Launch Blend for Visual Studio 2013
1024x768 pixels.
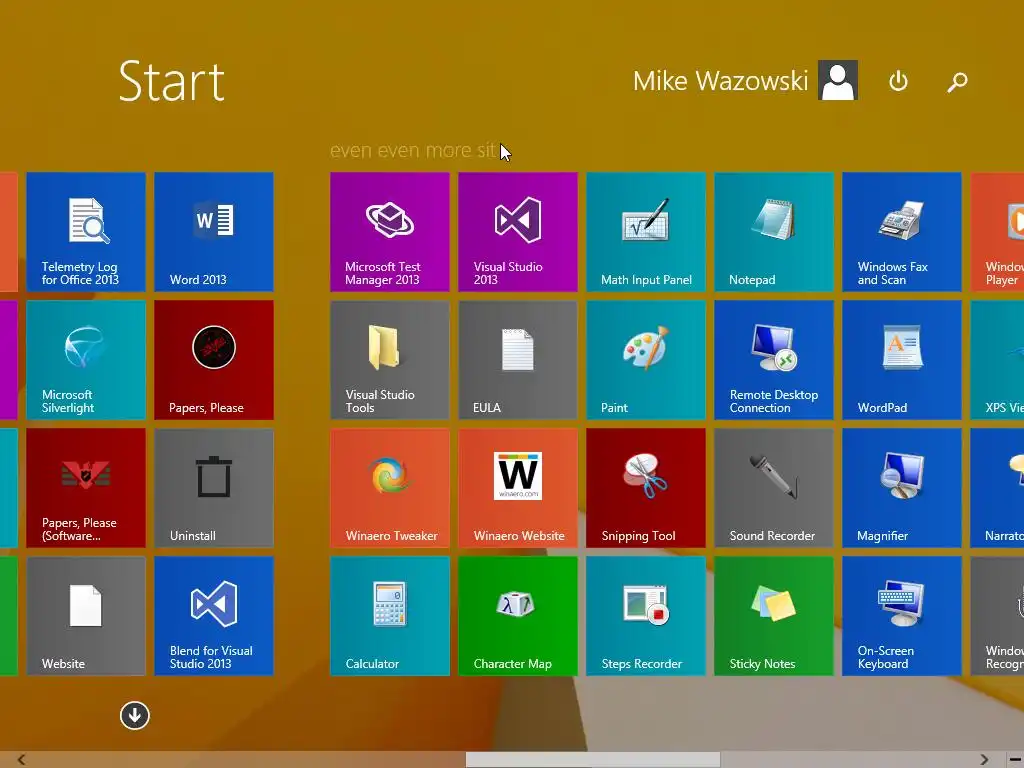(214, 616)
